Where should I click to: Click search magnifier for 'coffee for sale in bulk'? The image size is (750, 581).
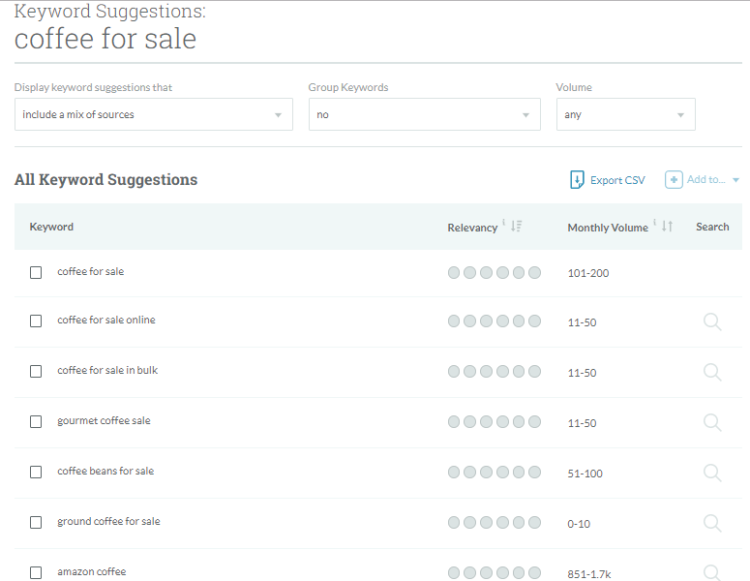(x=712, y=372)
